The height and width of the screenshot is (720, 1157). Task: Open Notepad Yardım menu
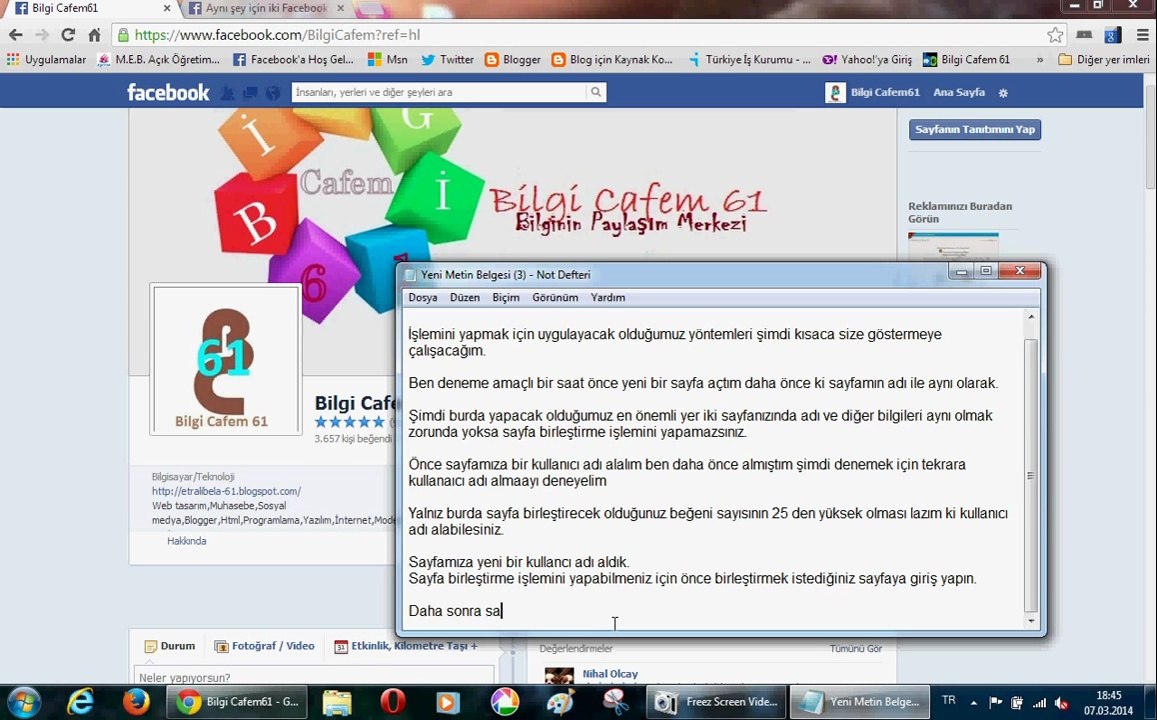point(608,297)
